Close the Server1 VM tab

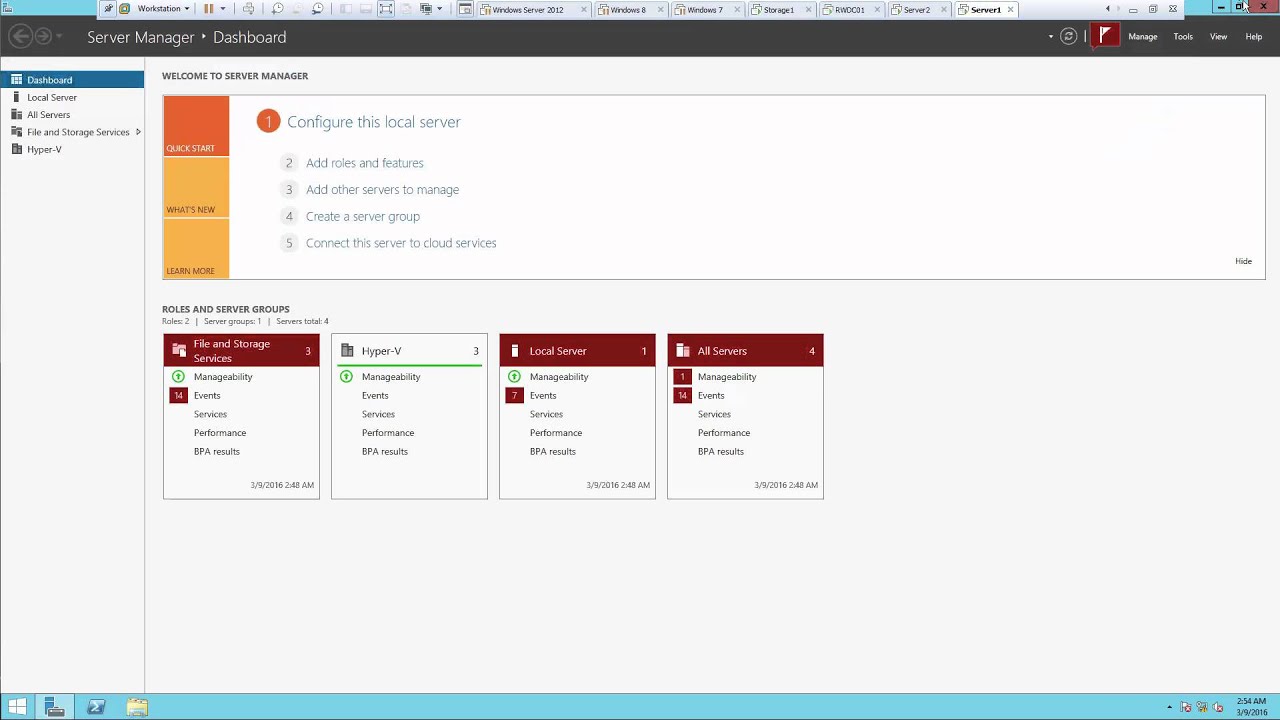coord(1011,10)
